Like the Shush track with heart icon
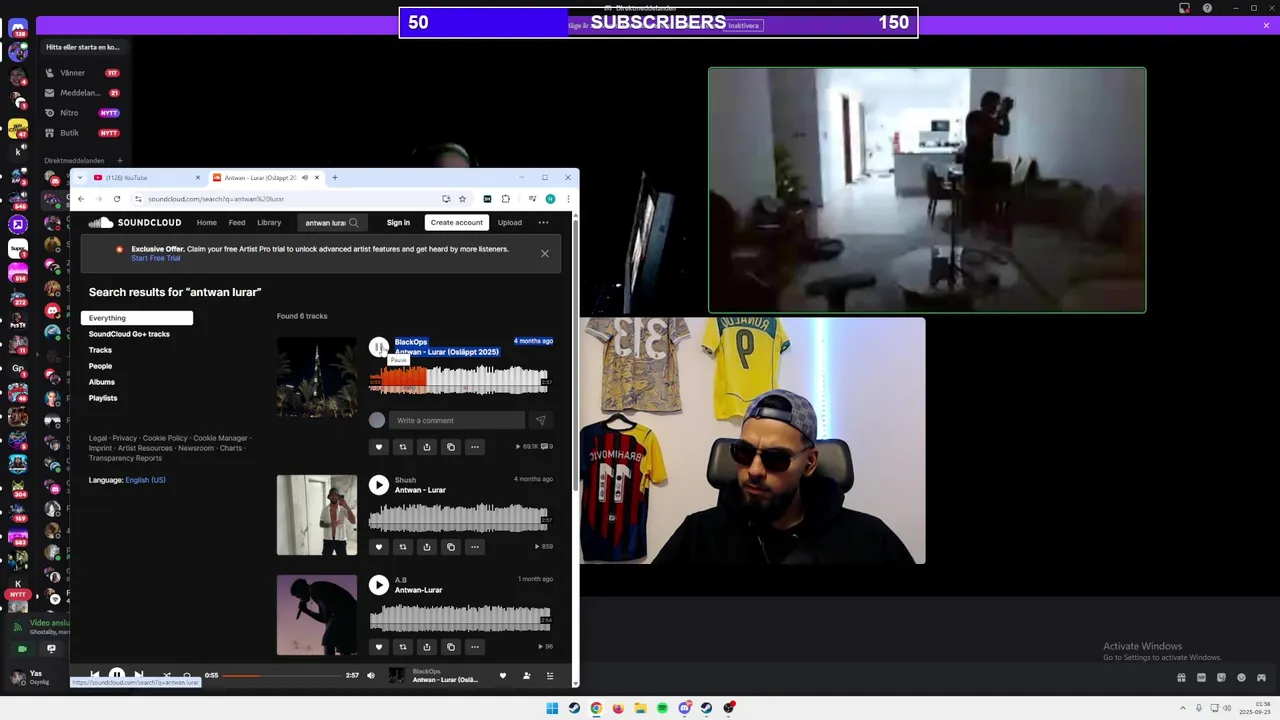Image resolution: width=1280 pixels, height=720 pixels. (378, 547)
